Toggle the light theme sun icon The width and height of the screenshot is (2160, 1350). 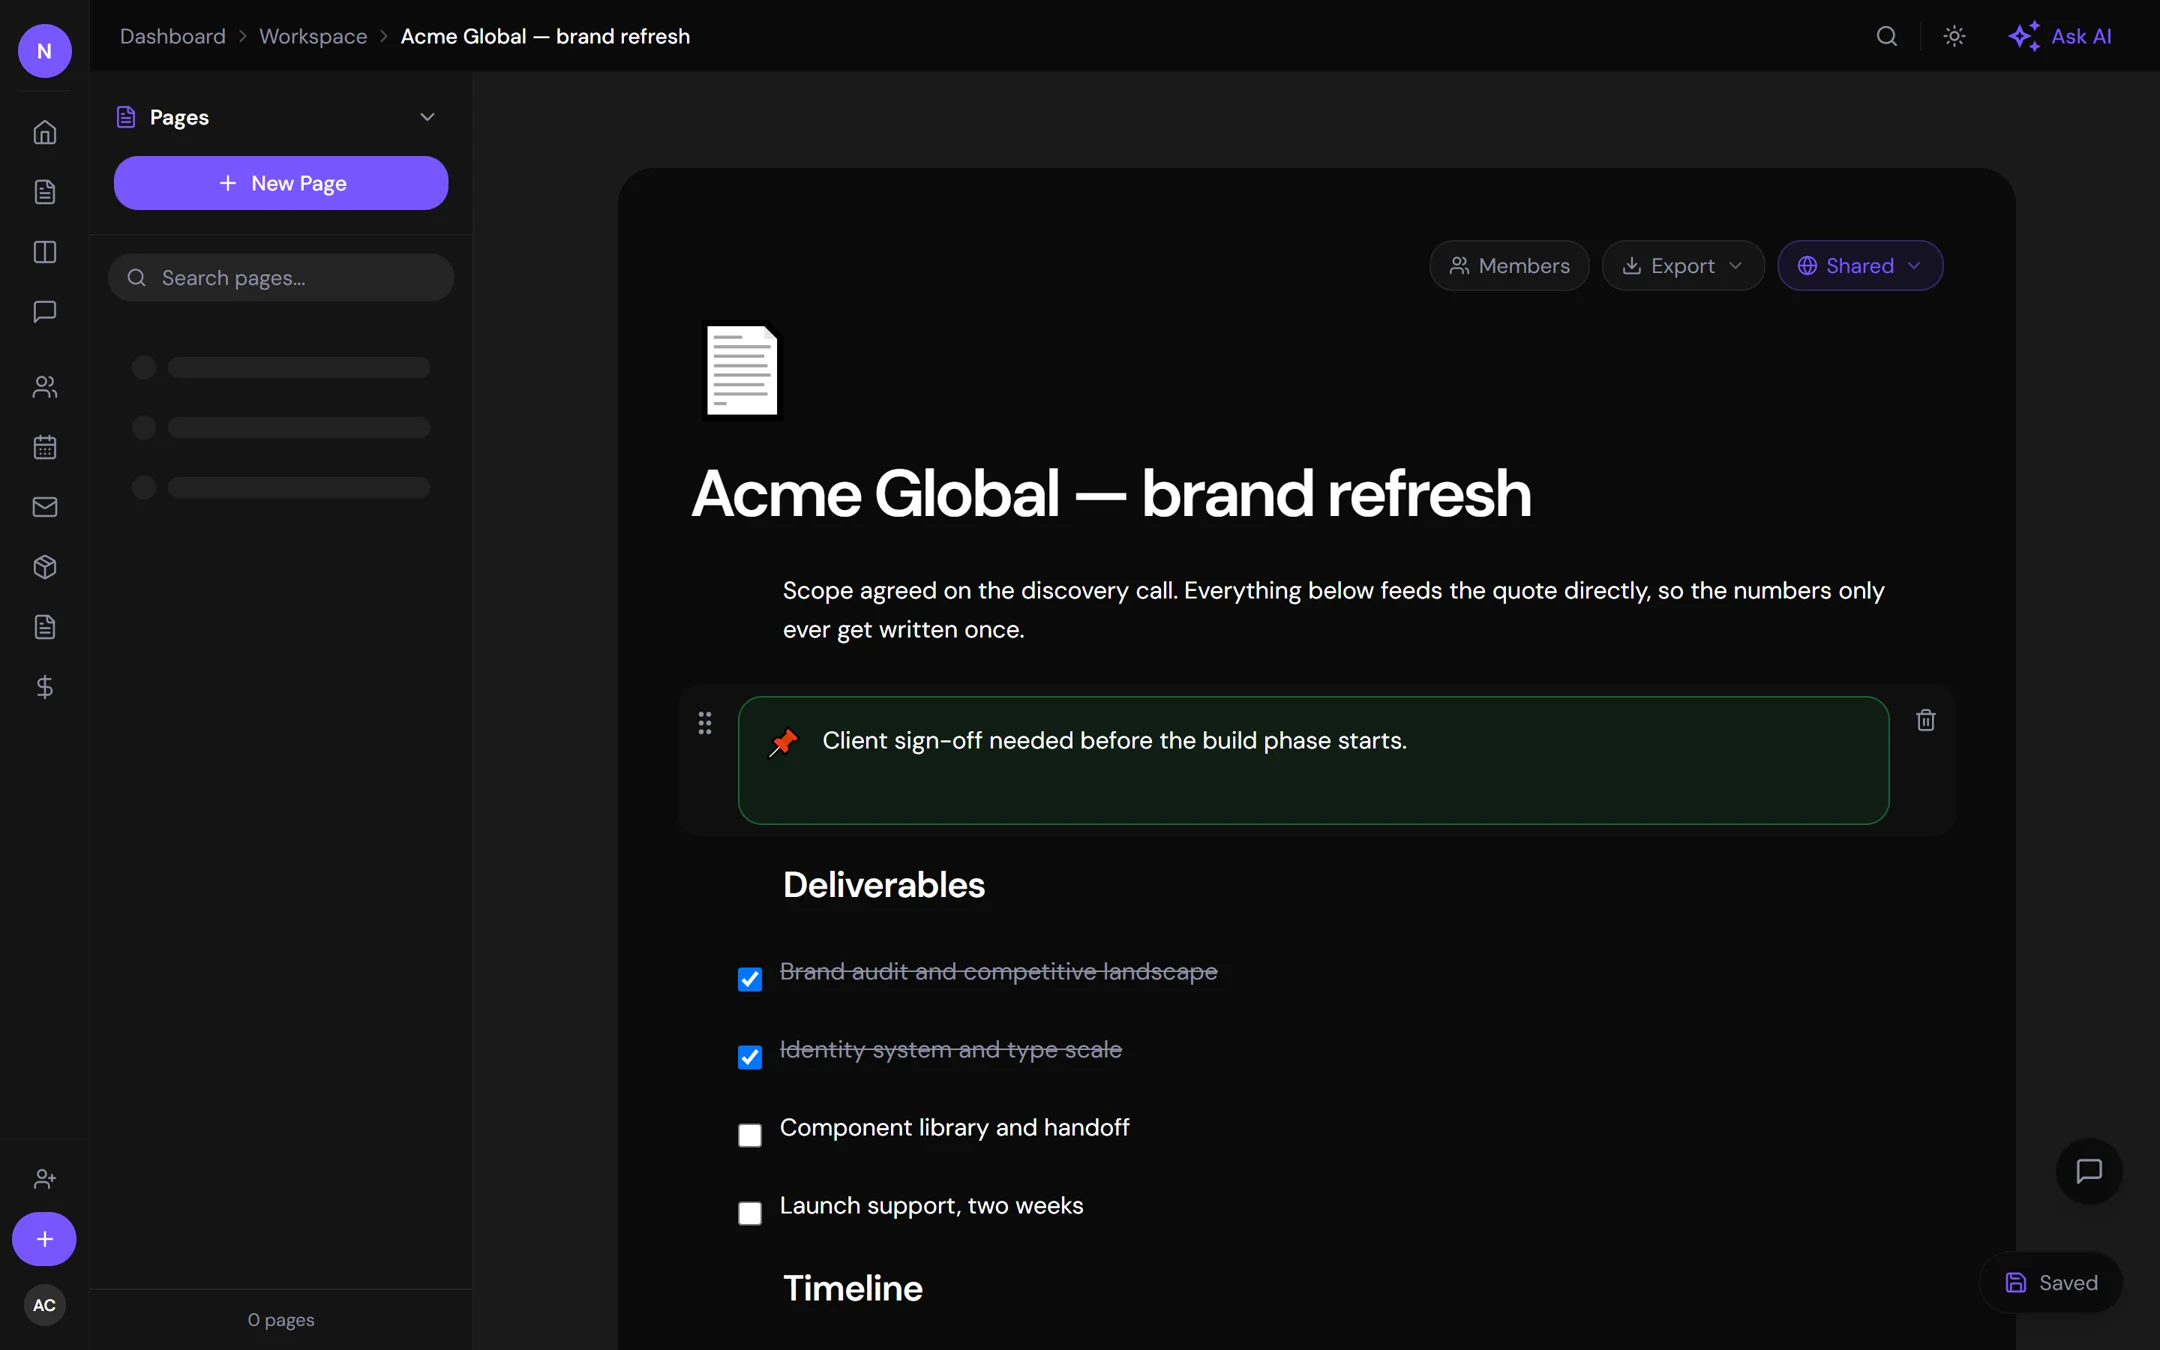pyautogui.click(x=1954, y=36)
